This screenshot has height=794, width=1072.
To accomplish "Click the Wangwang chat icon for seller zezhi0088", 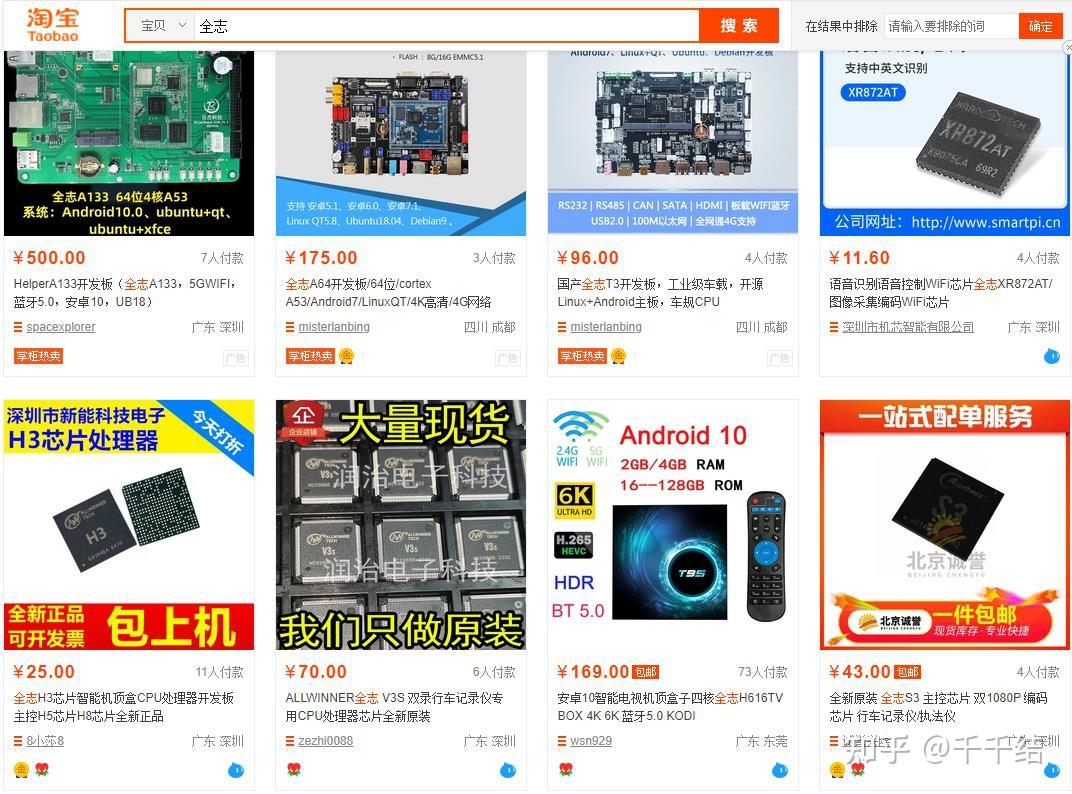I will tap(507, 771).
